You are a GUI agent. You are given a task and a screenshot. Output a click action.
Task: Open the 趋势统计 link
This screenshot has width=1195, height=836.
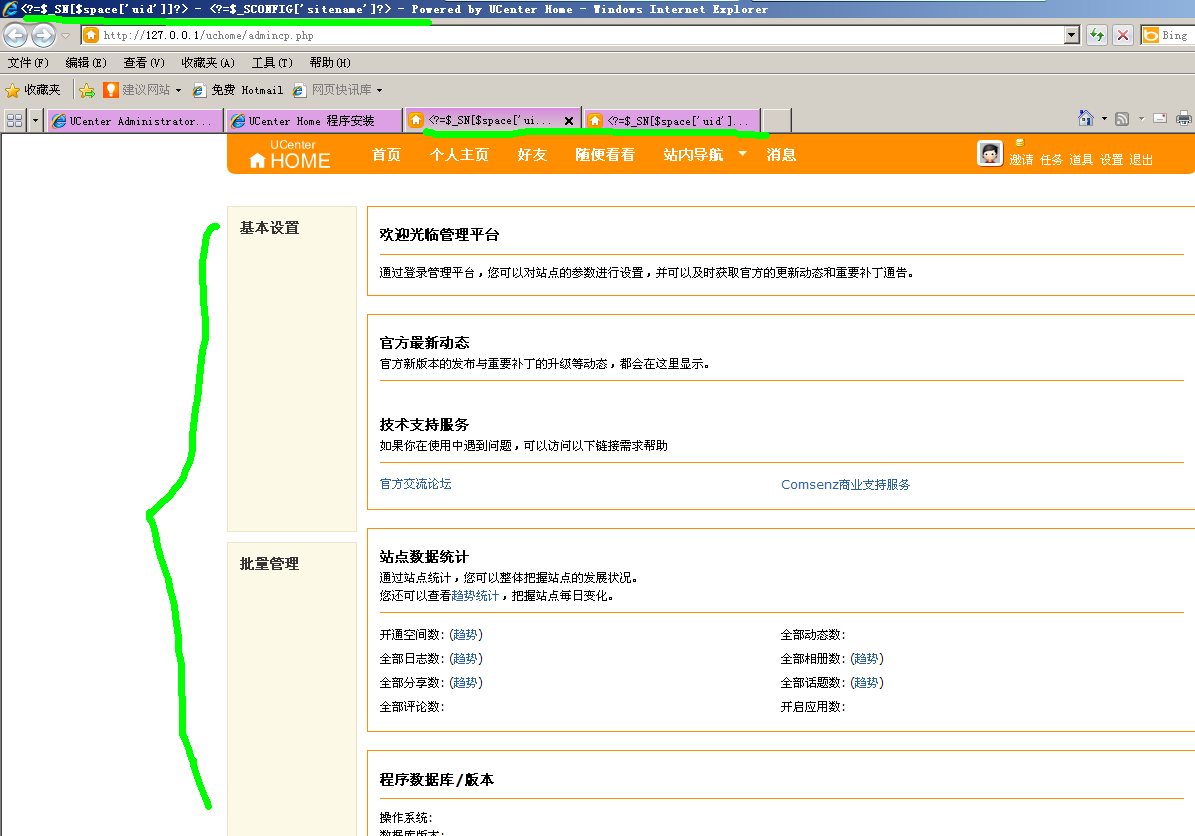(x=475, y=596)
